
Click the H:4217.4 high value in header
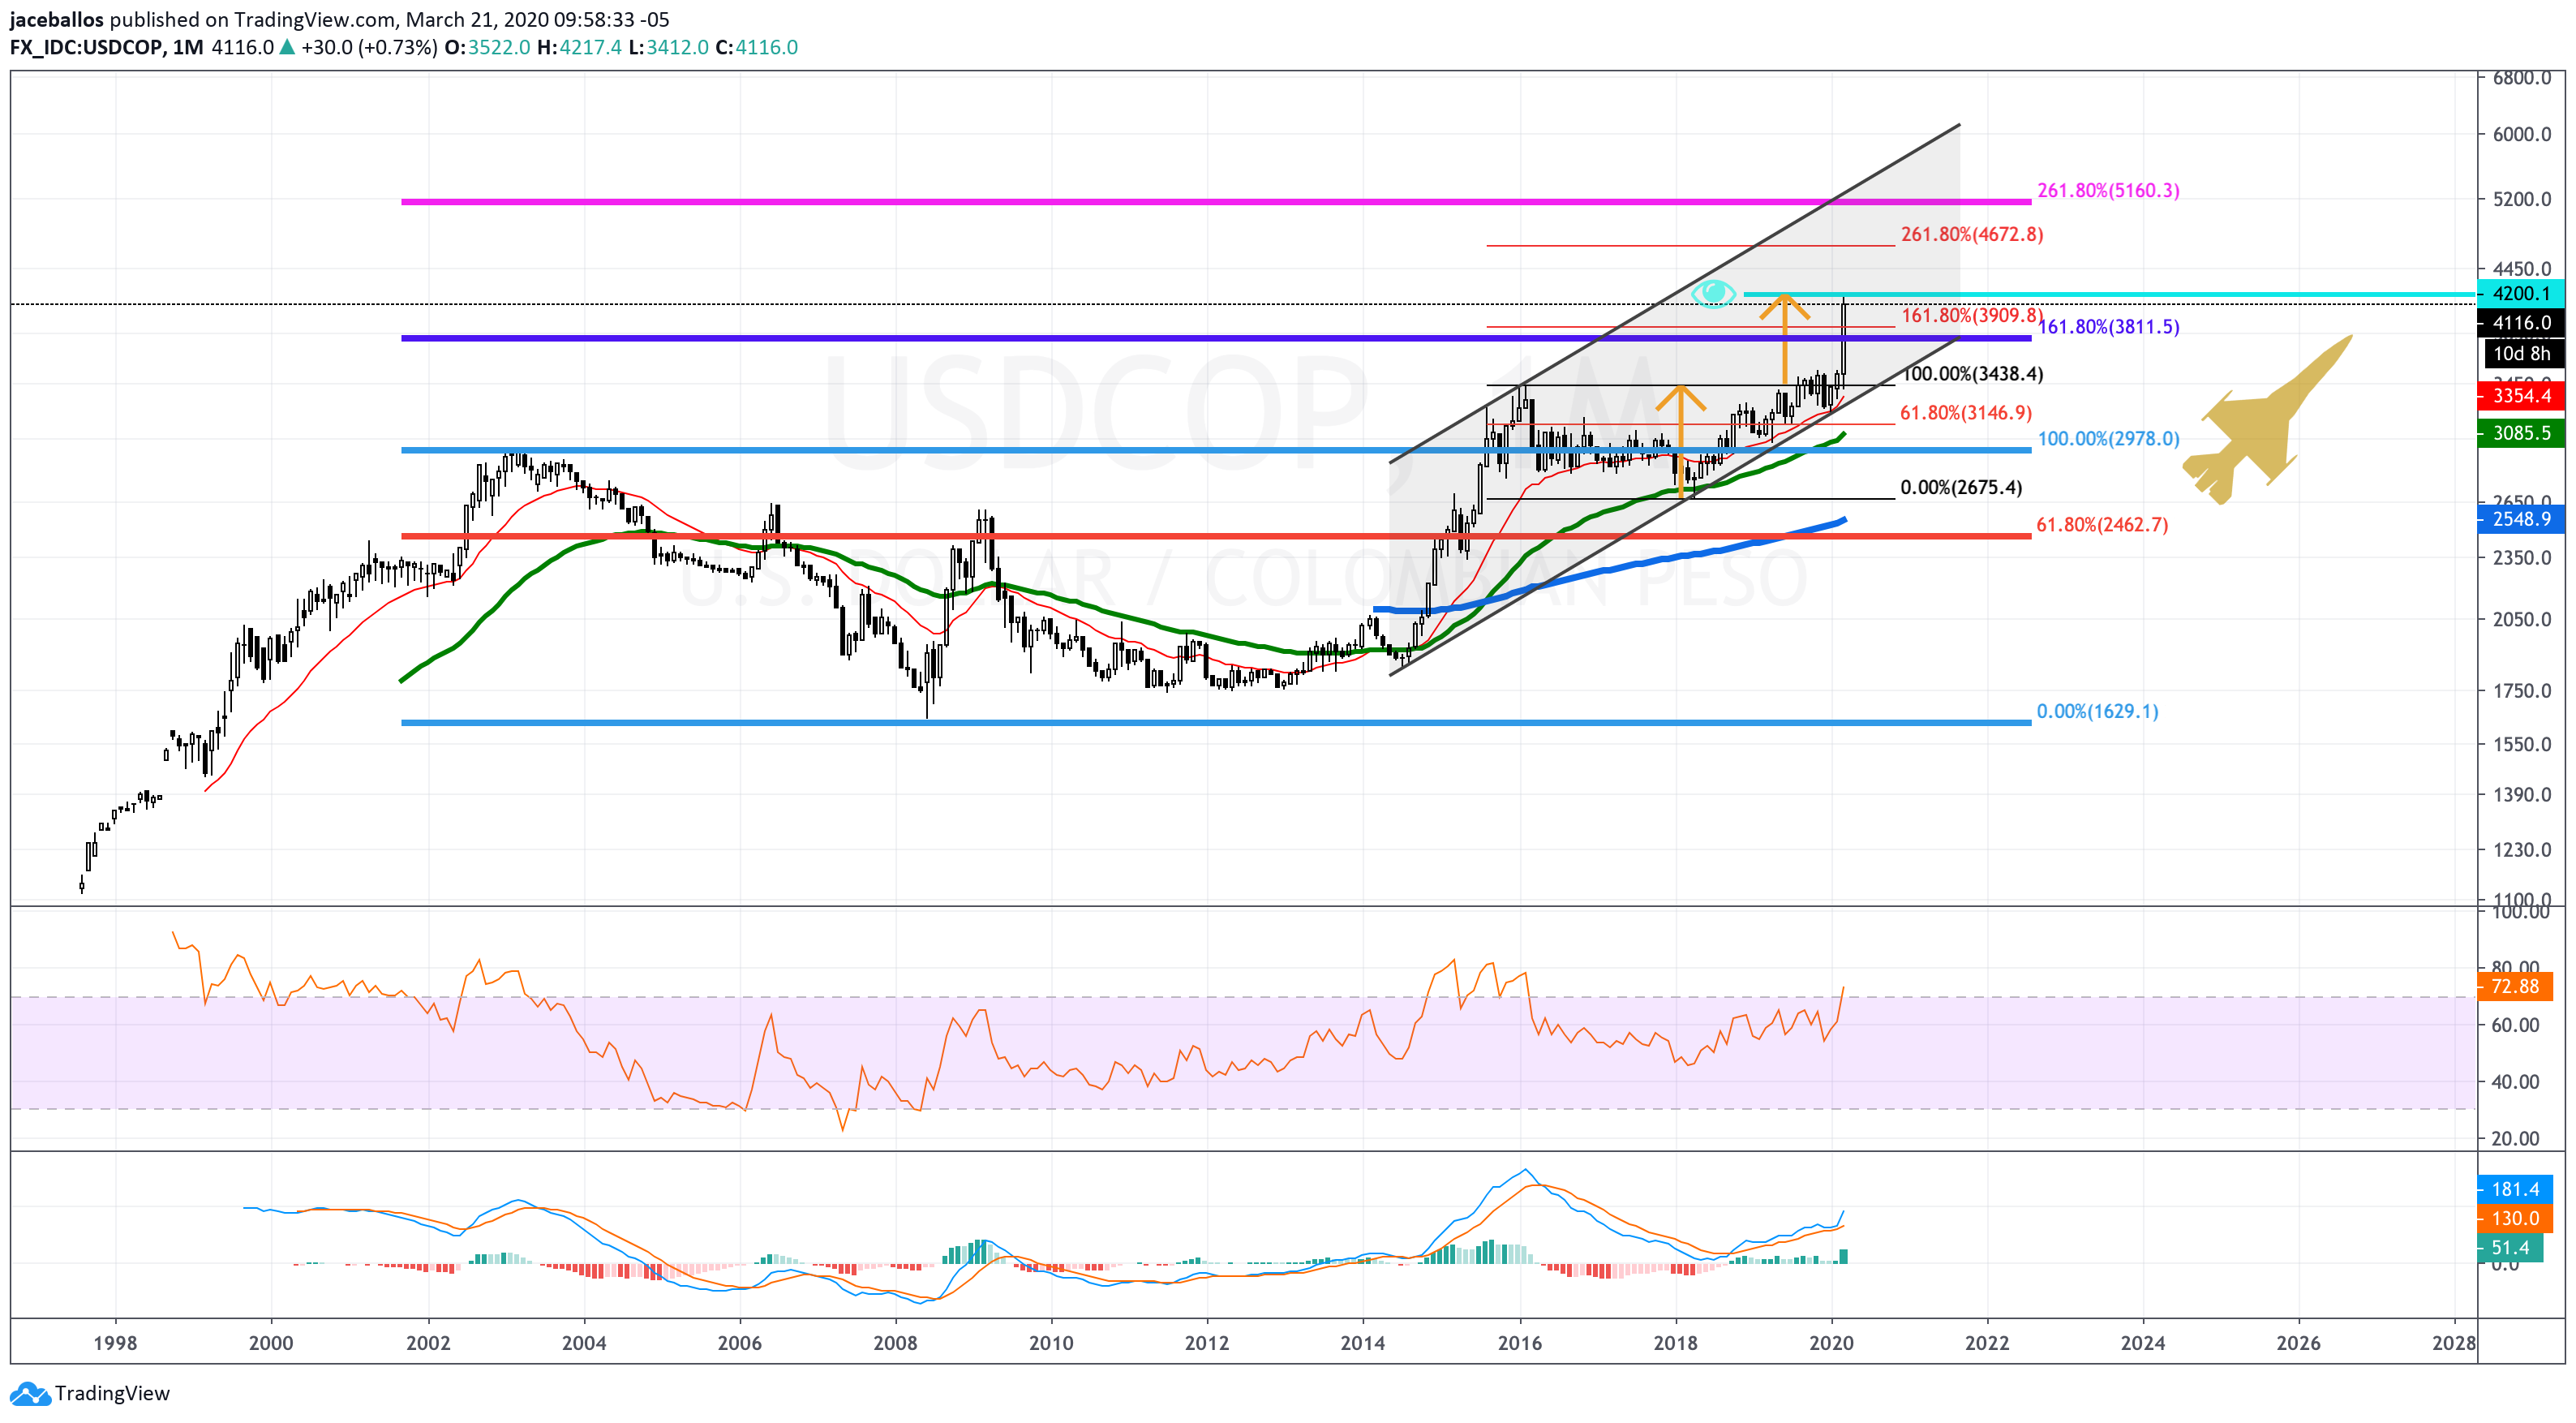tap(579, 47)
